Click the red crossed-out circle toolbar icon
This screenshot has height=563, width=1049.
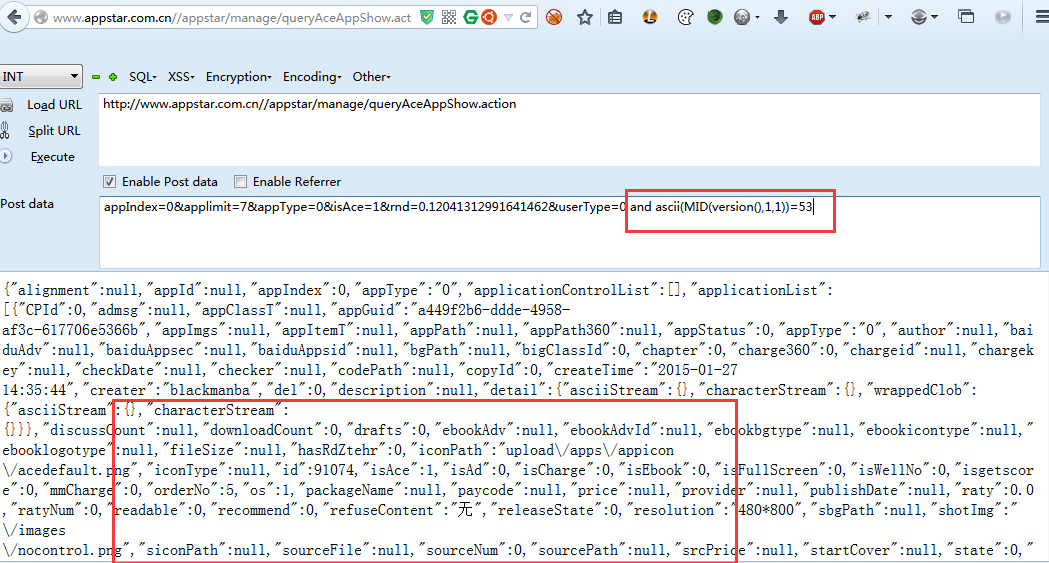pyautogui.click(x=554, y=17)
